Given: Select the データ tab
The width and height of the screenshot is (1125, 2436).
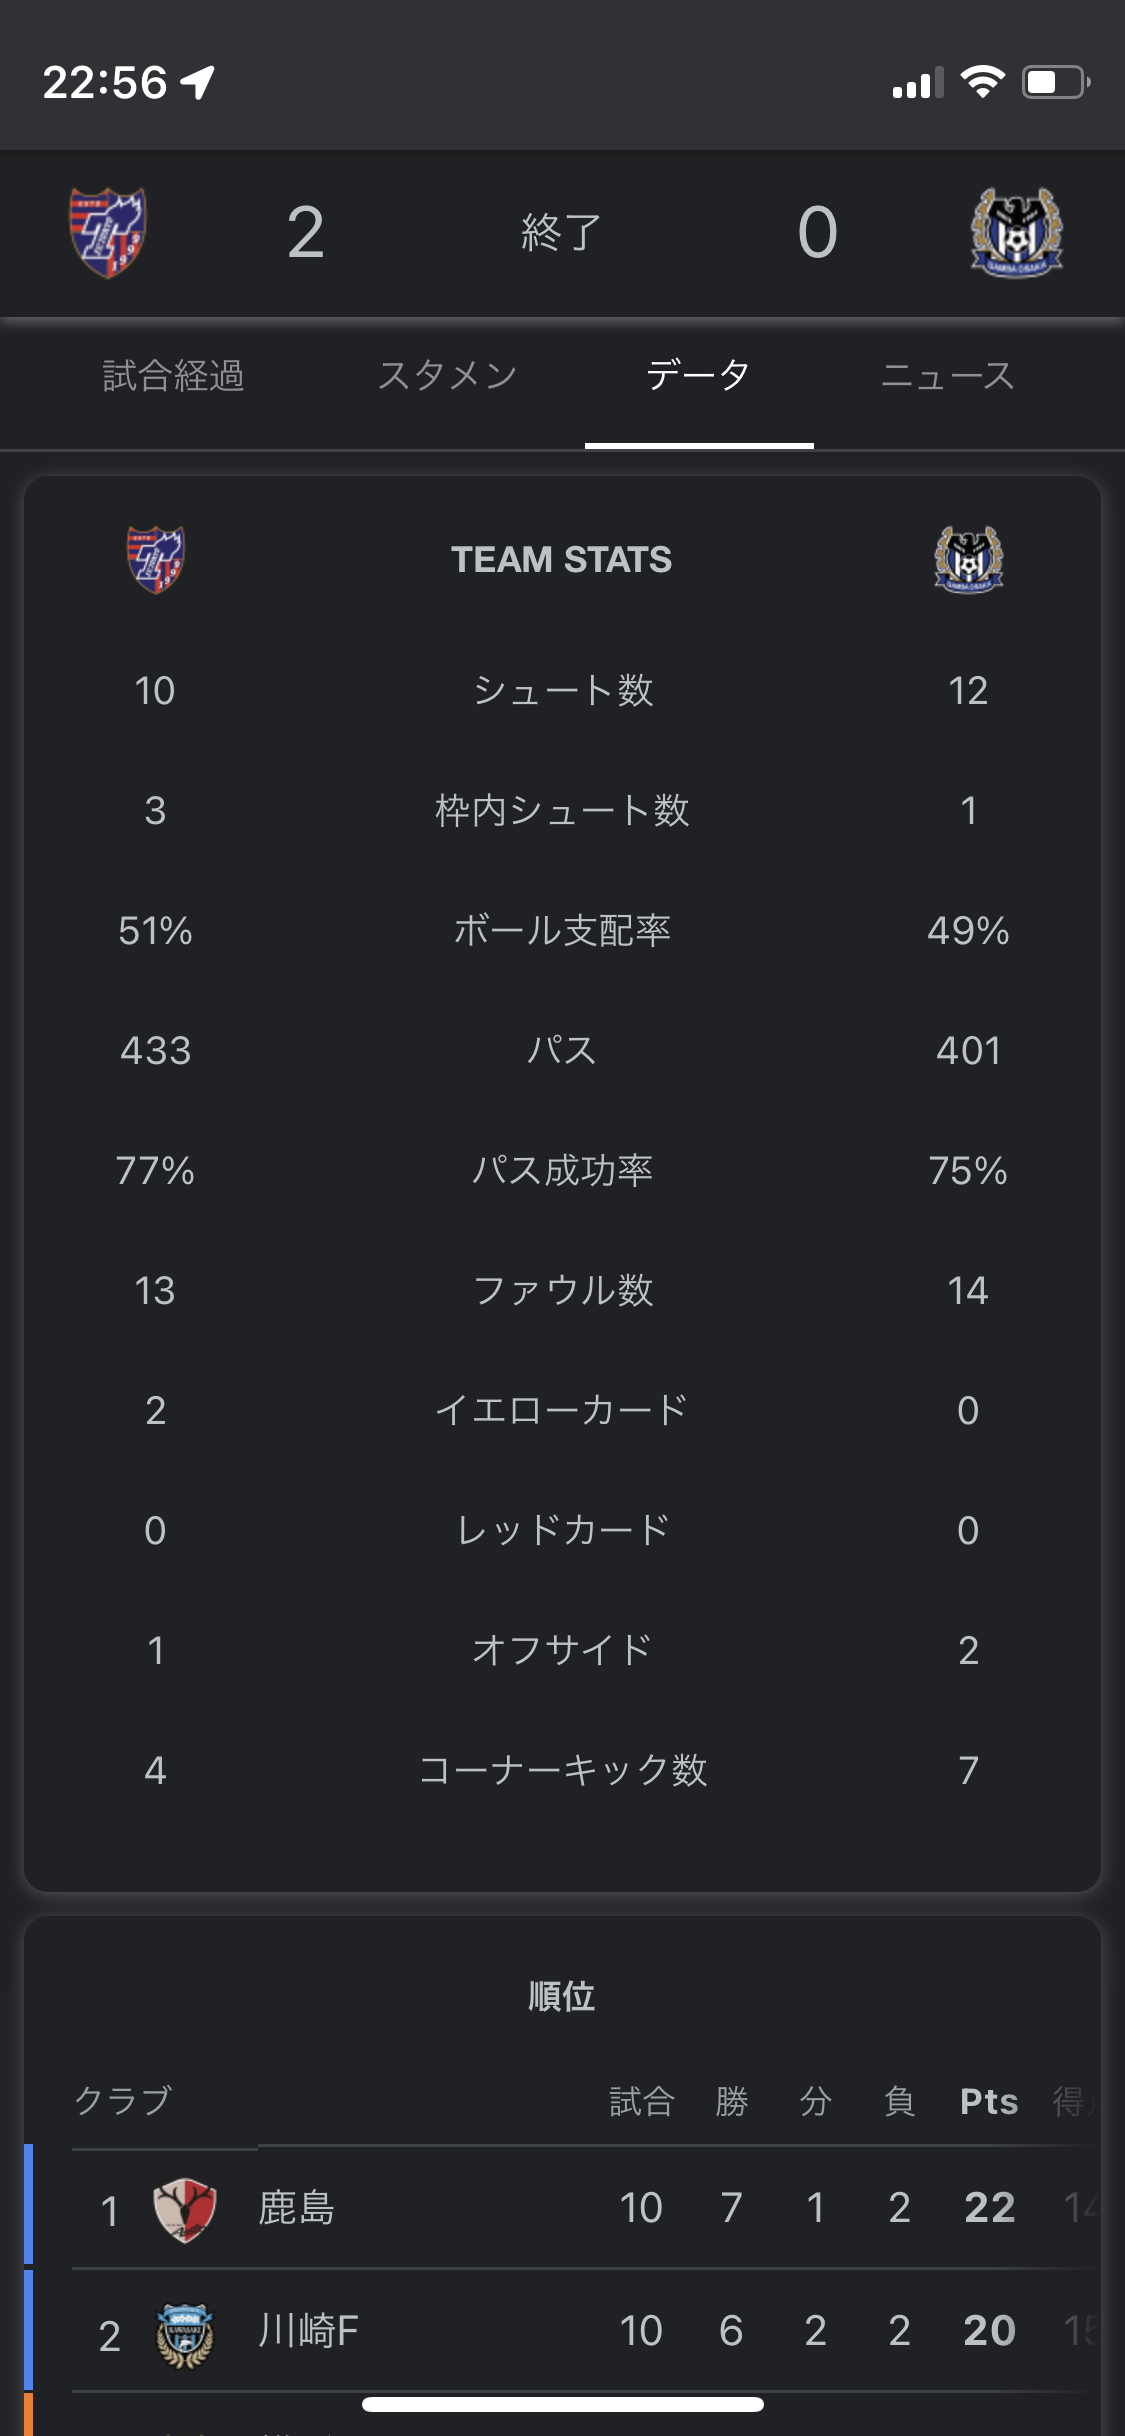Looking at the screenshot, I should point(698,376).
